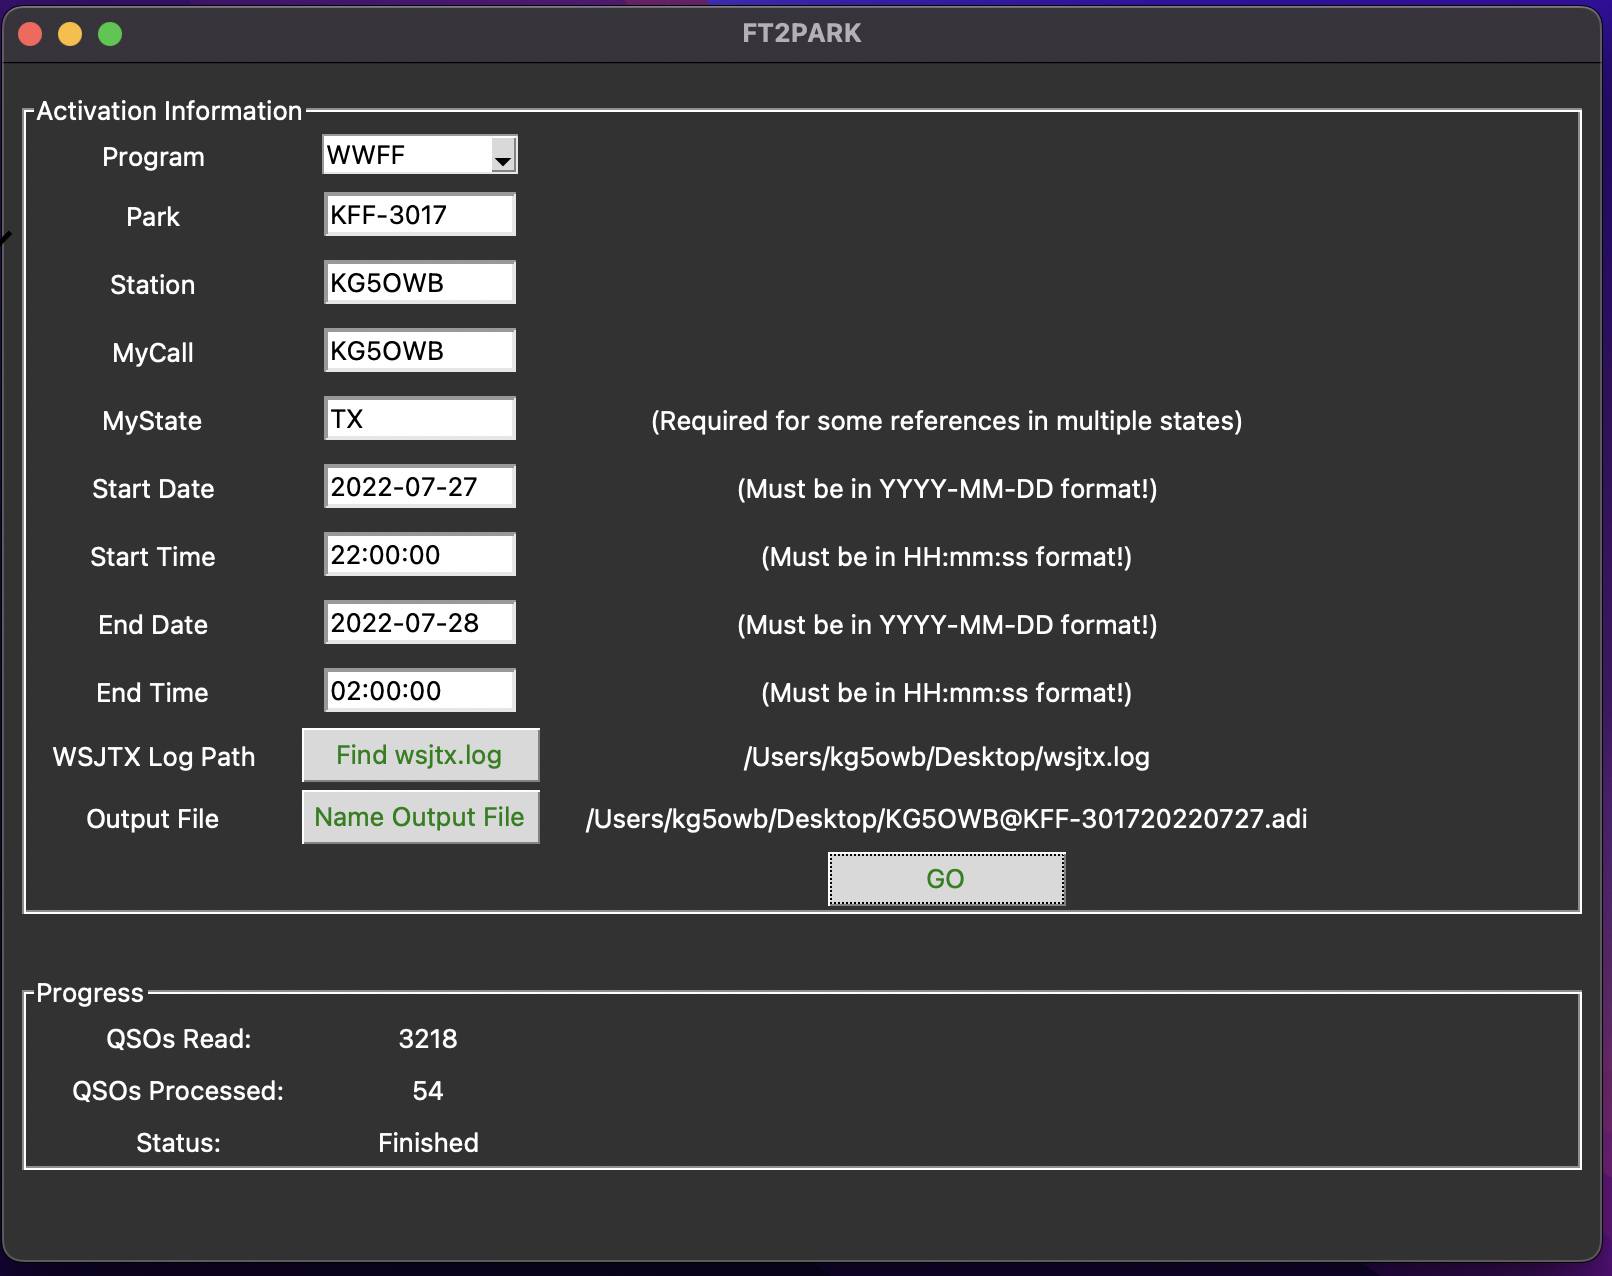Image resolution: width=1612 pixels, height=1276 pixels.
Task: Click the Program label
Action: [153, 157]
